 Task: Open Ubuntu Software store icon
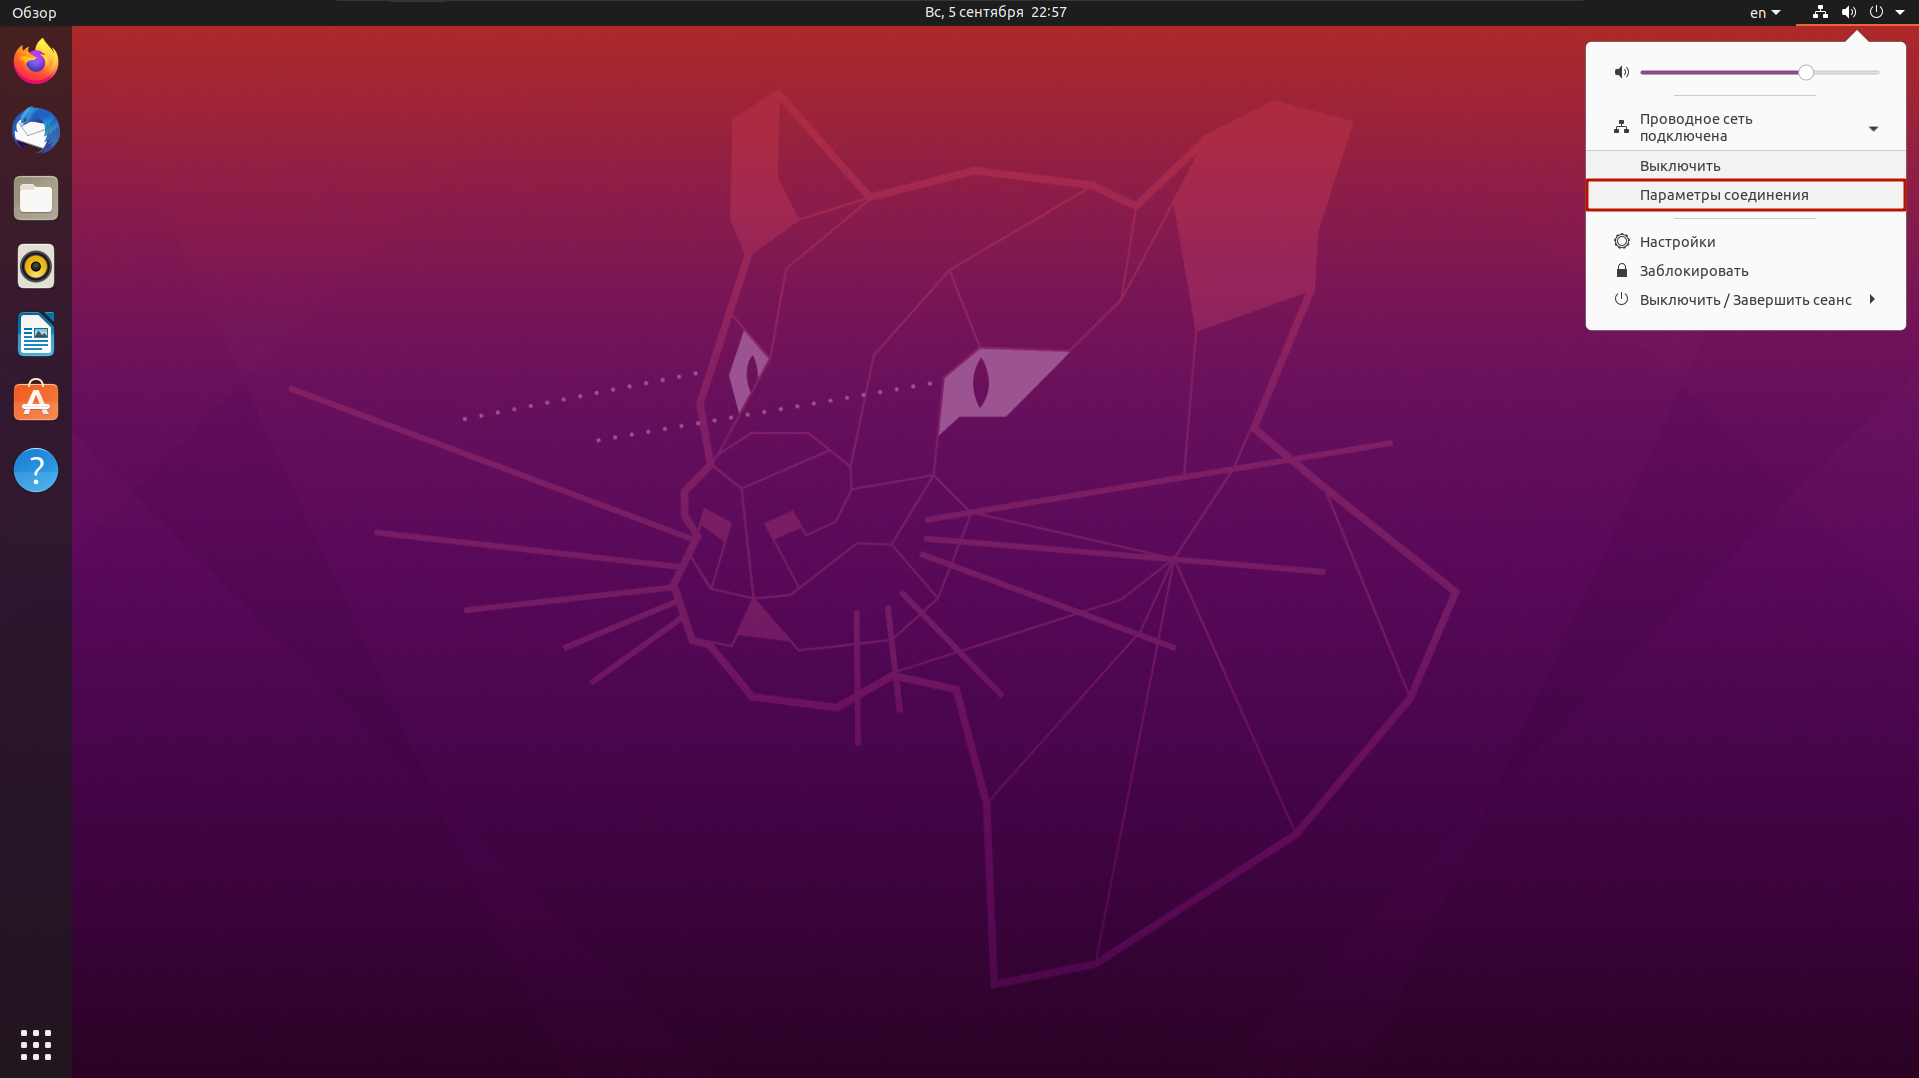(36, 402)
